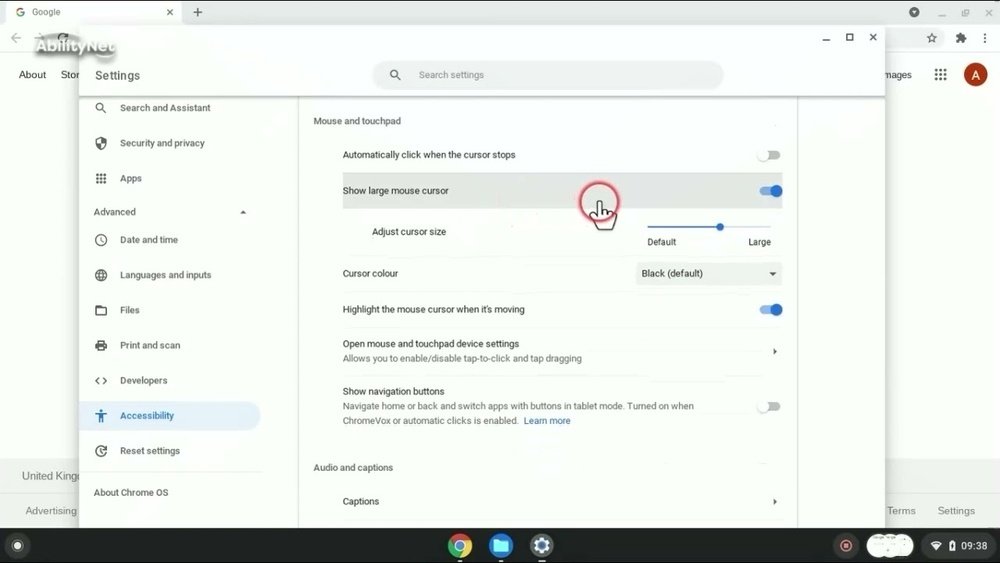The width and height of the screenshot is (1000, 563).
Task: Select Search and Assistant in sidebar
Action: (165, 108)
